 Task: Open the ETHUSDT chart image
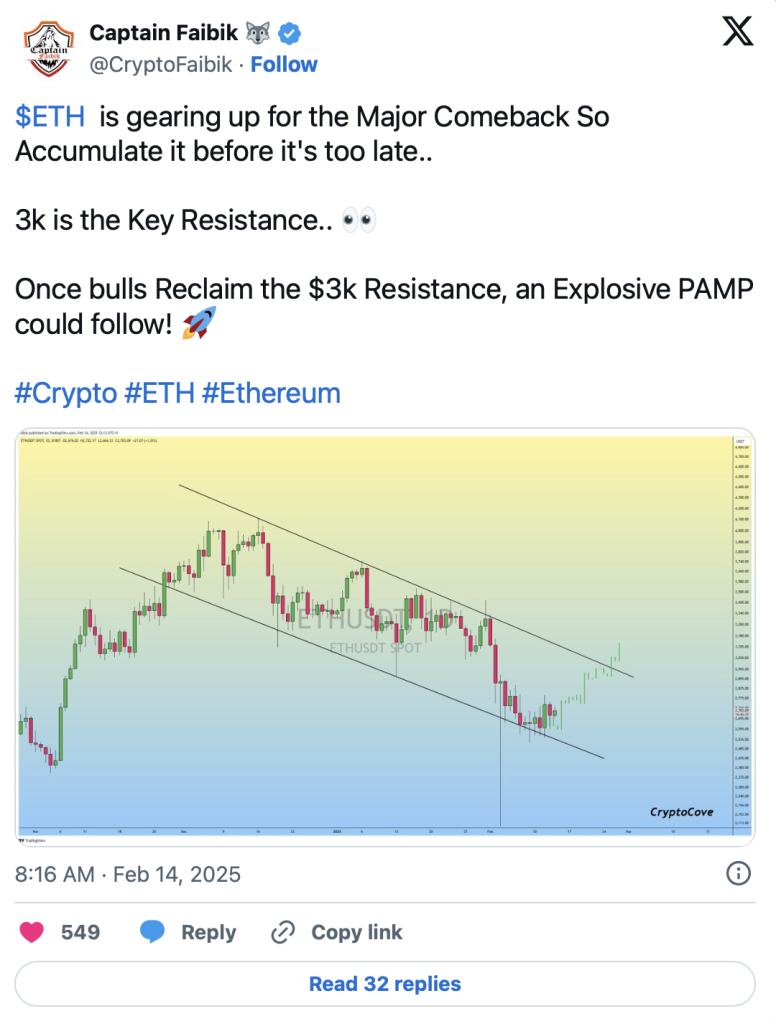(x=385, y=633)
